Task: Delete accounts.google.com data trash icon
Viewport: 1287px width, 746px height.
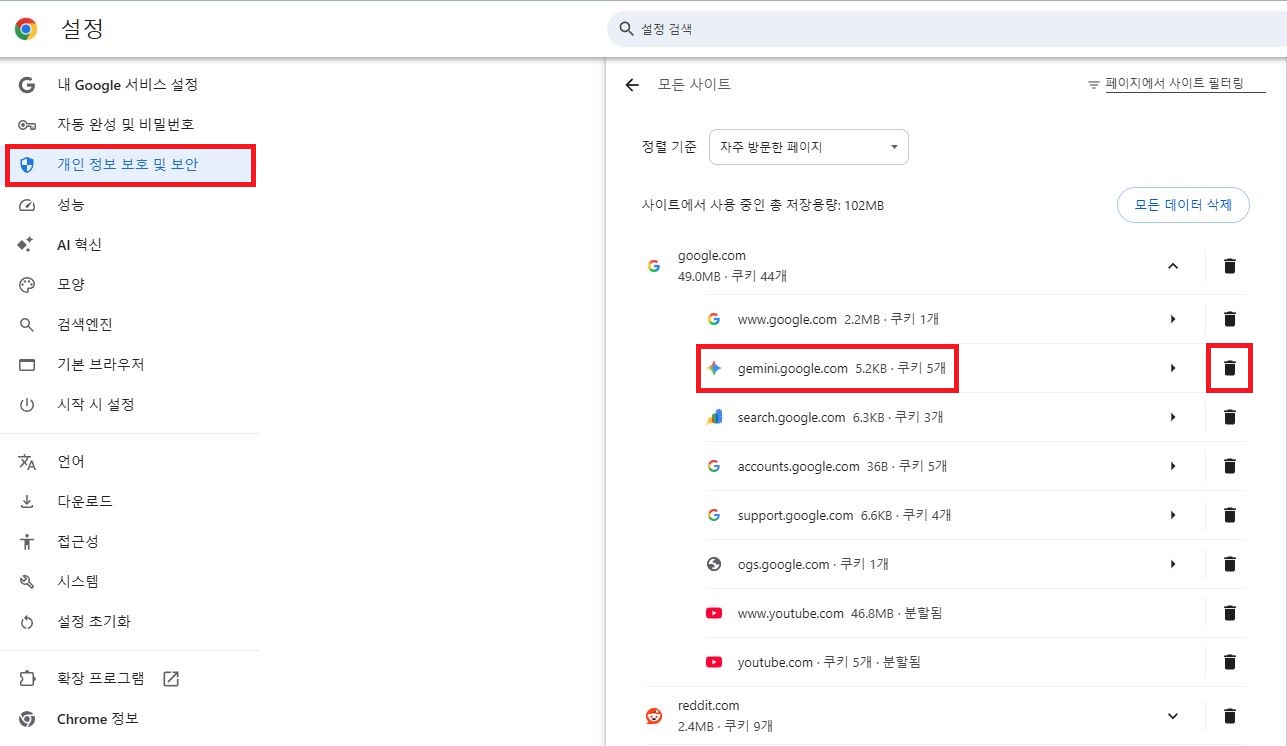Action: (x=1230, y=466)
